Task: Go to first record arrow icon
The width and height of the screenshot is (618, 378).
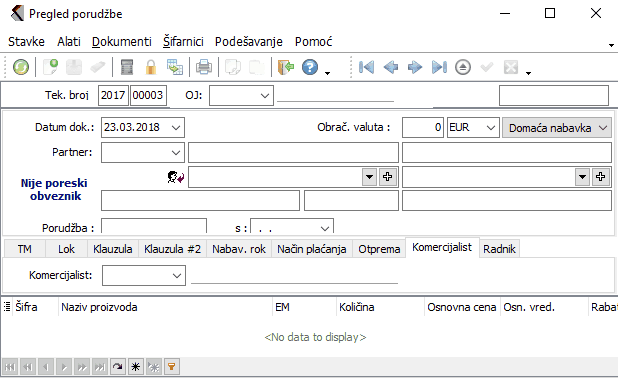Action: 367,67
